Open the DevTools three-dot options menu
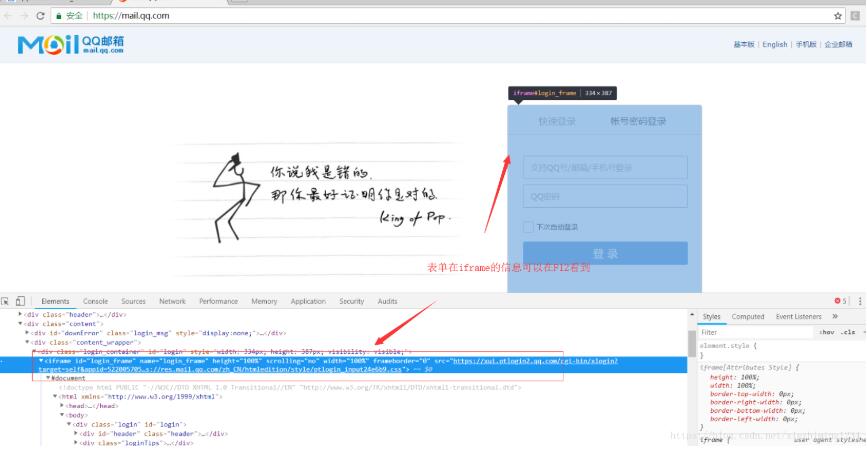Image resolution: width=867 pixels, height=463 pixels. [x=859, y=301]
